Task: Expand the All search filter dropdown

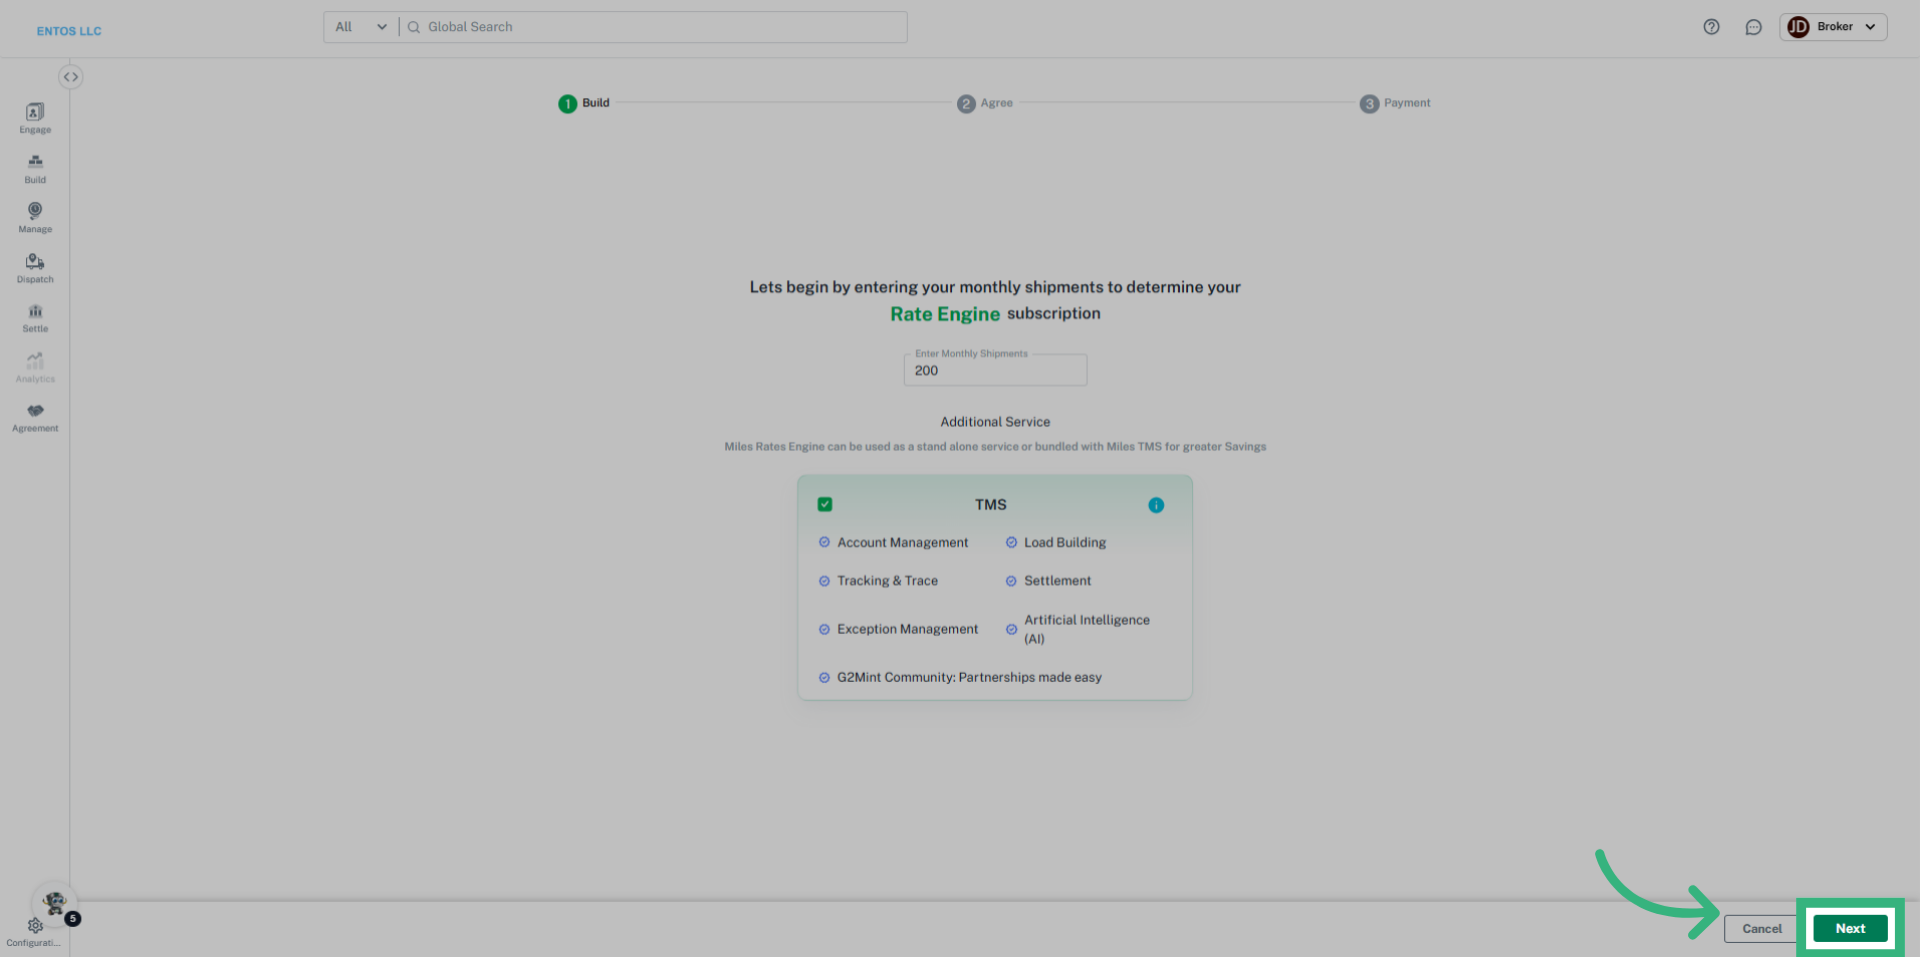Action: click(360, 27)
